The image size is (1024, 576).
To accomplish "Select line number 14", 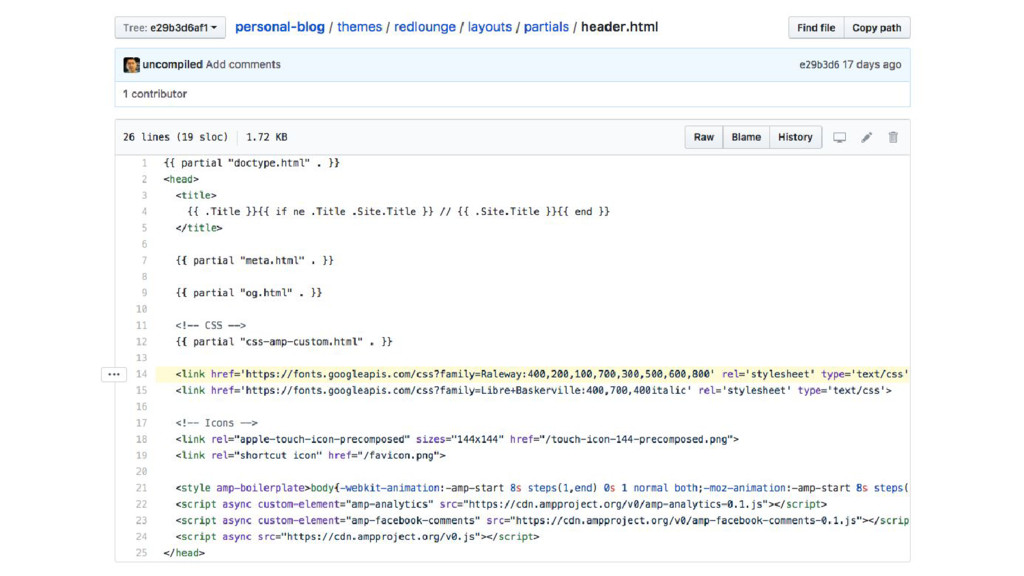I will click(x=141, y=374).
